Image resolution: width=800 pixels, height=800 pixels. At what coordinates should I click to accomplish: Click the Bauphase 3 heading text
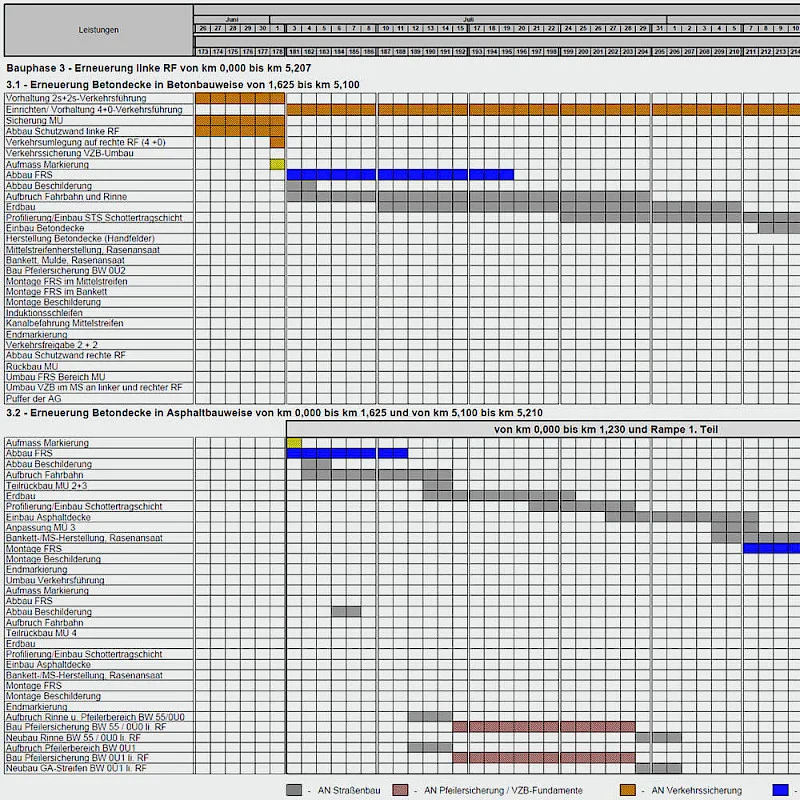click(159, 68)
